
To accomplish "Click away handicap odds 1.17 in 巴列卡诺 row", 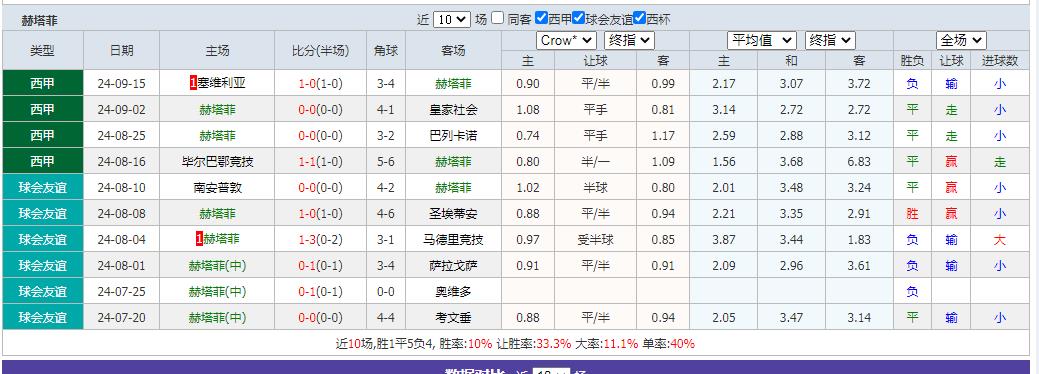I will click(663, 136).
